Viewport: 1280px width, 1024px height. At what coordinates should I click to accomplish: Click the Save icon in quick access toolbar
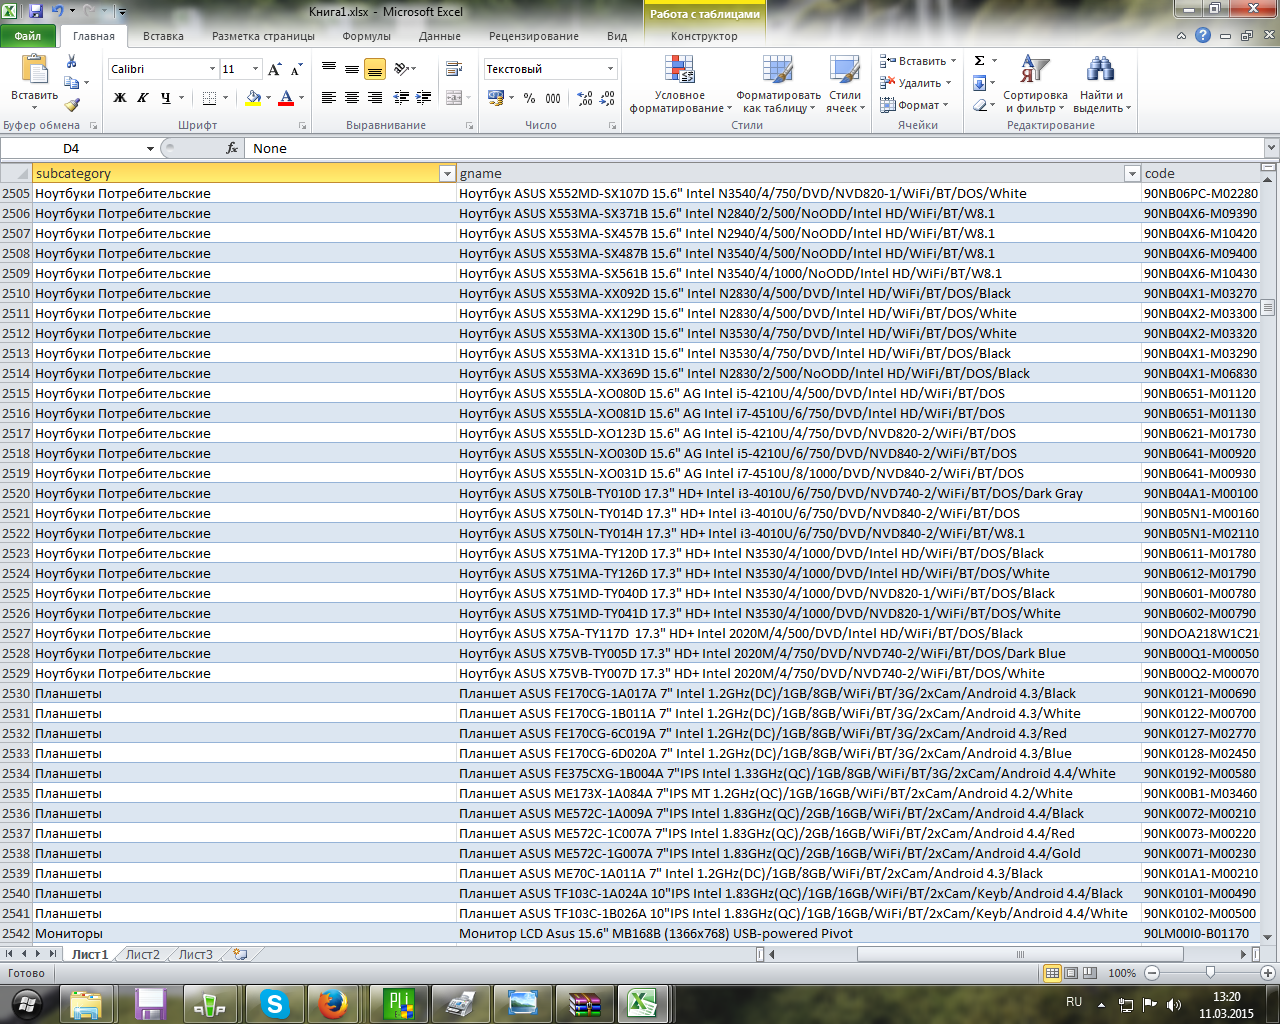click(36, 11)
